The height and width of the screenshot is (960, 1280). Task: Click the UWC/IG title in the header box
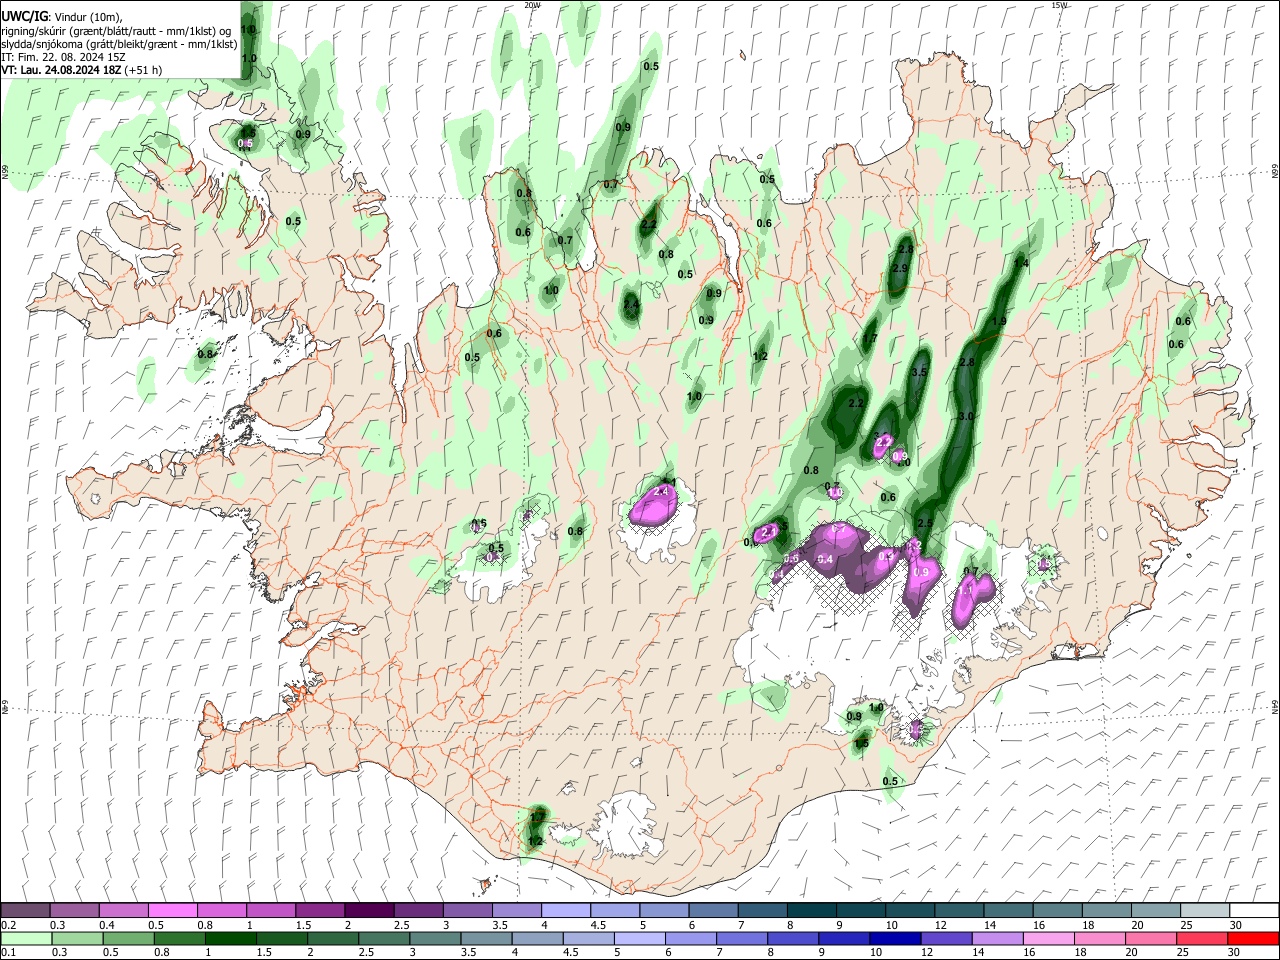click(24, 16)
